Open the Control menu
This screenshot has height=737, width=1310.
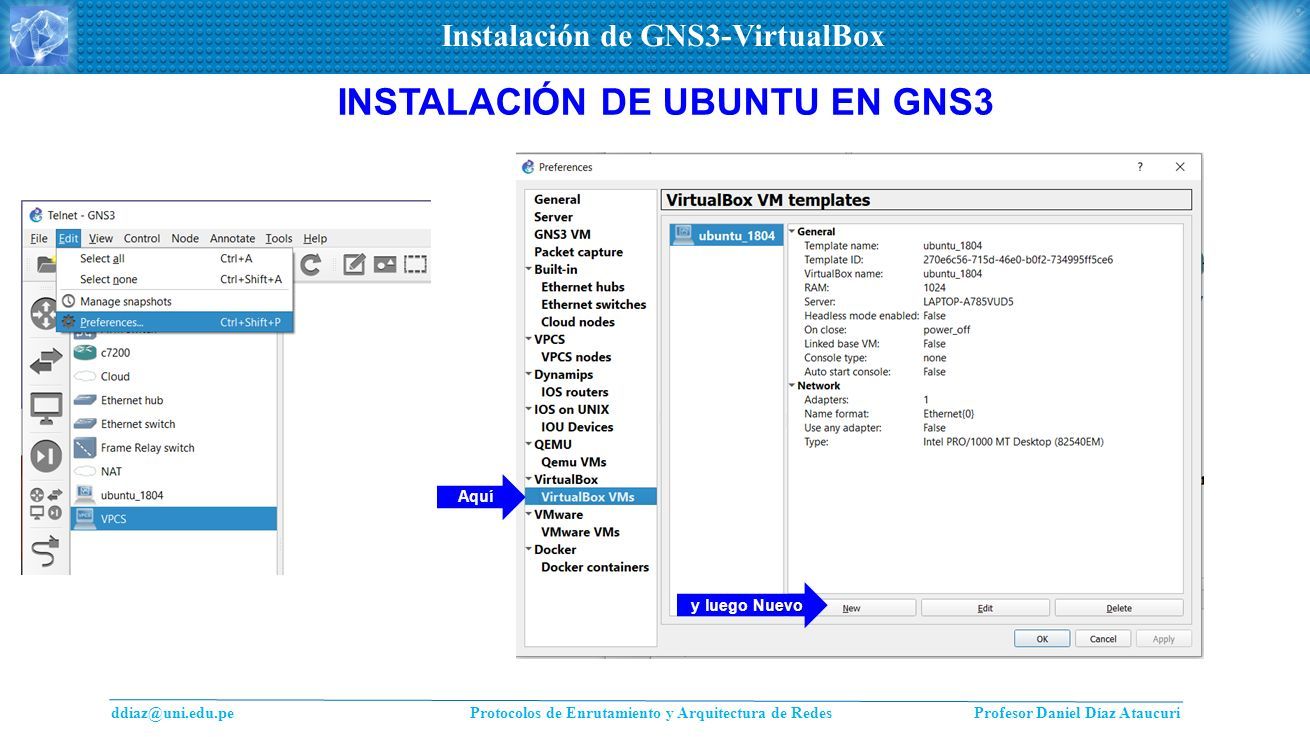point(142,238)
